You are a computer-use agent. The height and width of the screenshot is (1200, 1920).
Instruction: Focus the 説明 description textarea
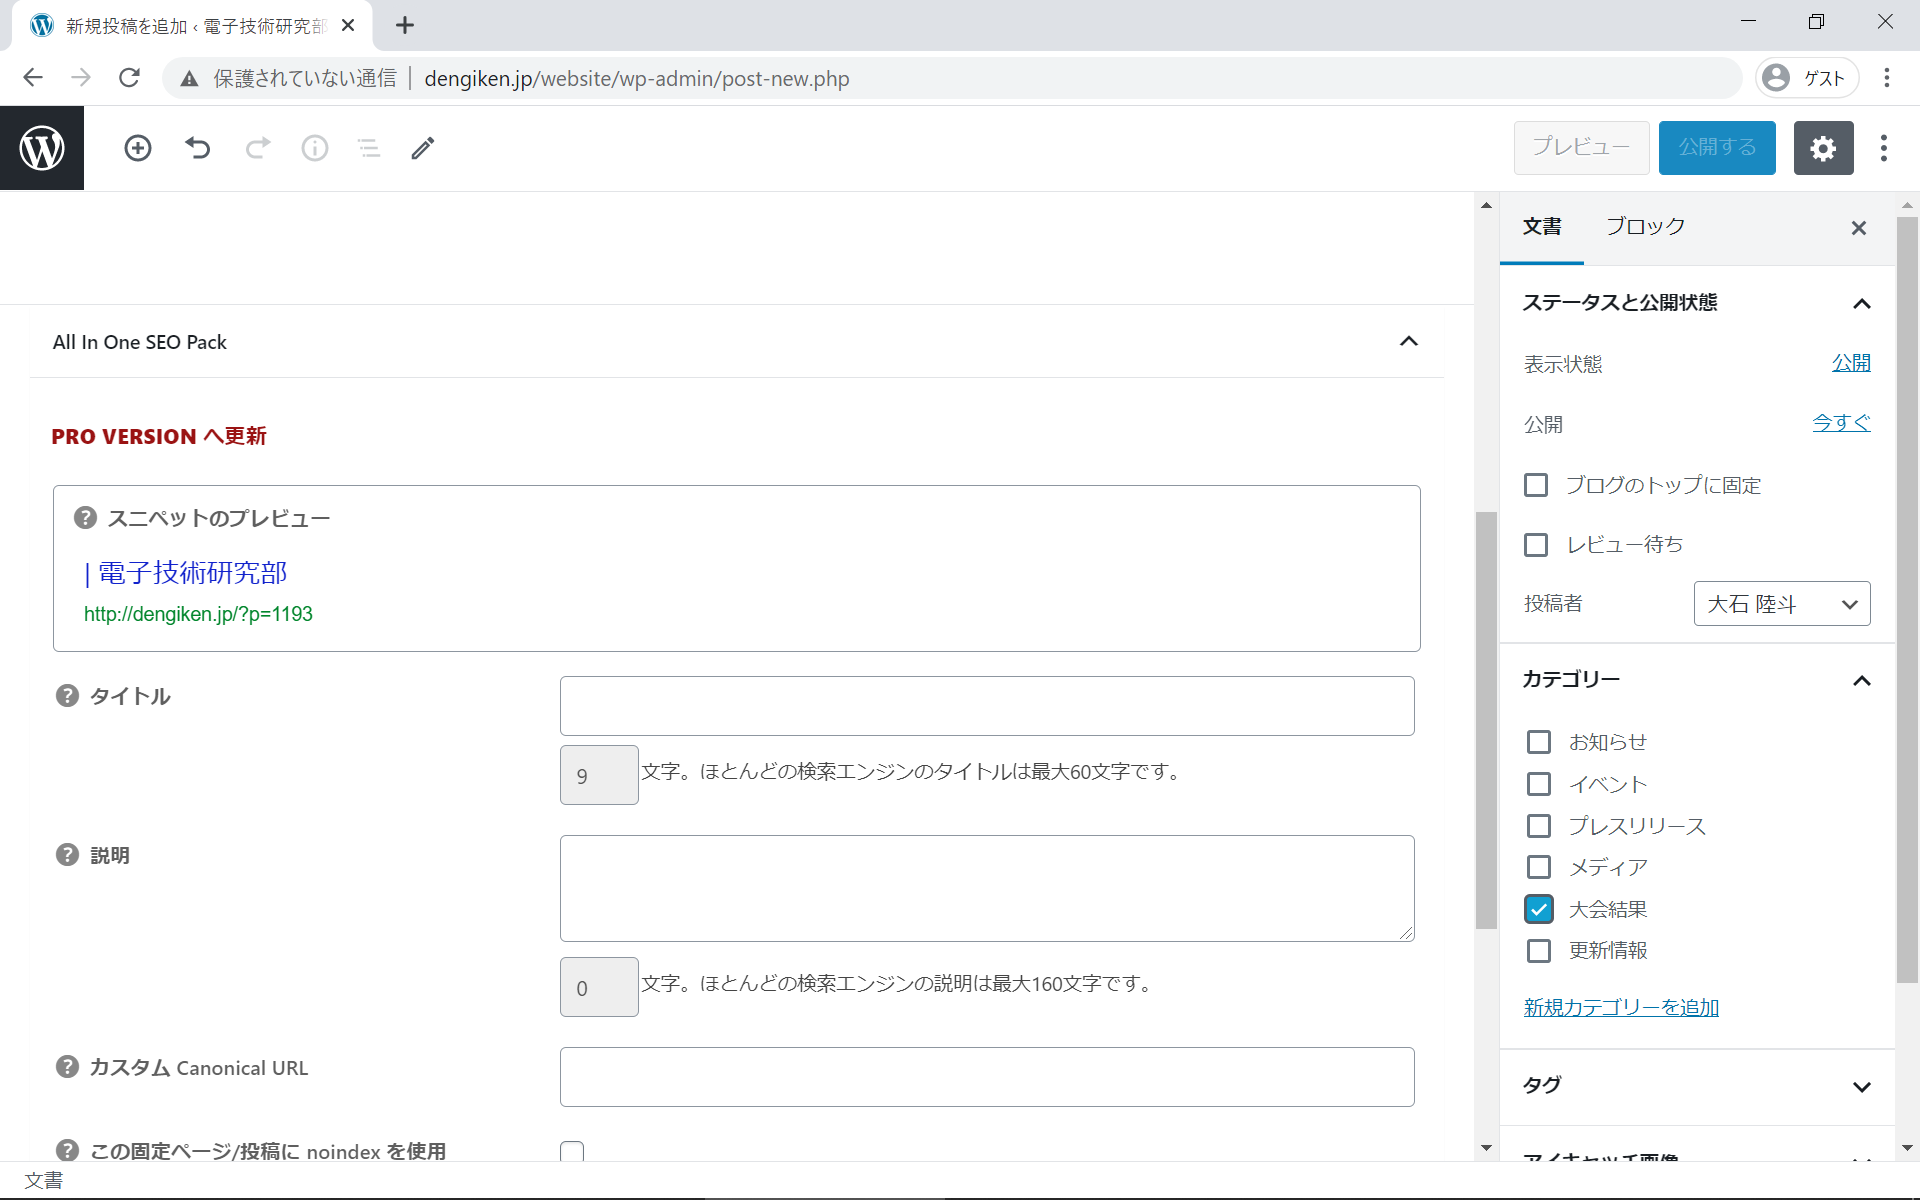987,888
